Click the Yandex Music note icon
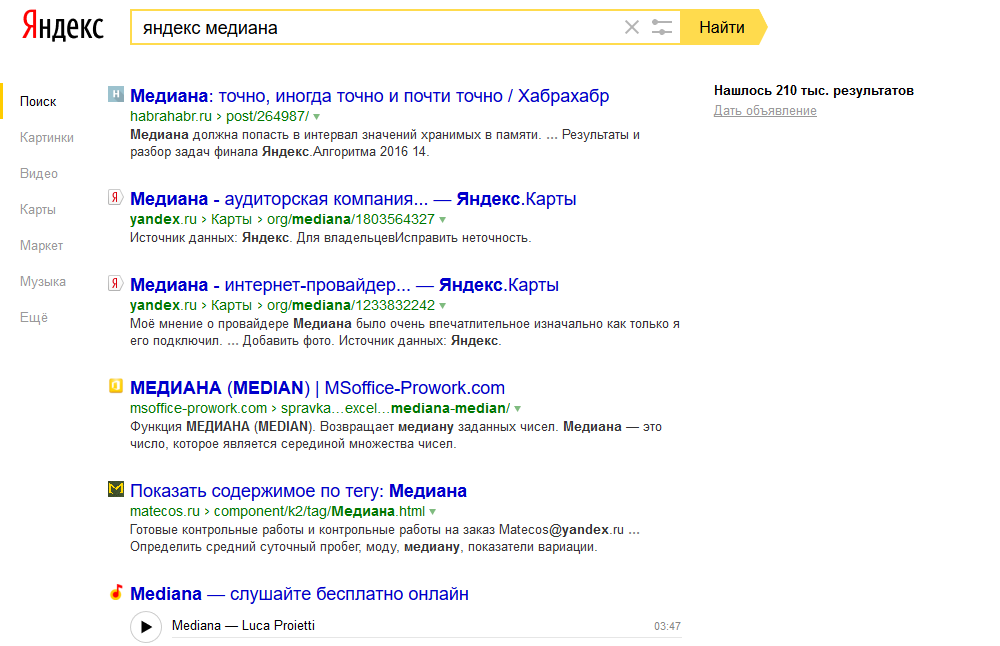Image resolution: width=1000 pixels, height=646 pixels. [x=115, y=592]
